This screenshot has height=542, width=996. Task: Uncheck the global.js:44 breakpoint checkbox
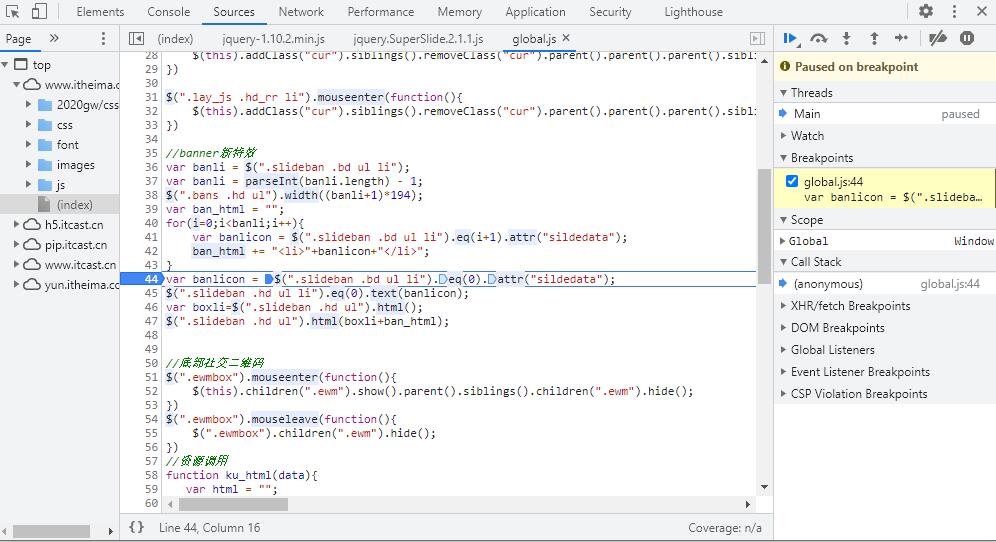click(x=791, y=181)
